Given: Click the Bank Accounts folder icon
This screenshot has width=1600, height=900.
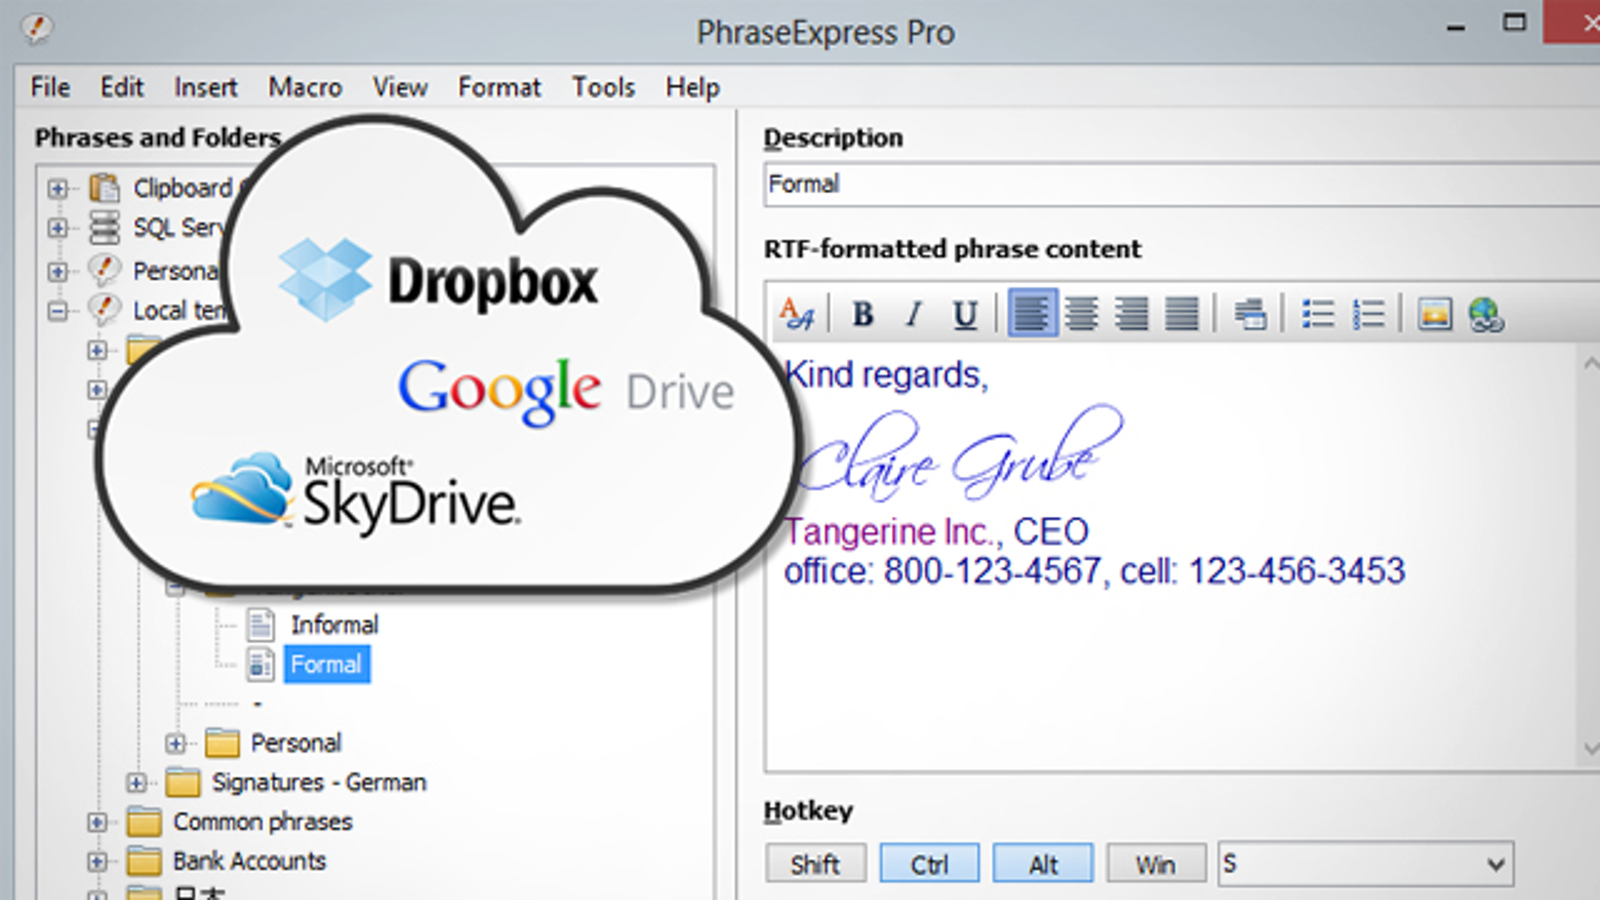Looking at the screenshot, I should [144, 861].
